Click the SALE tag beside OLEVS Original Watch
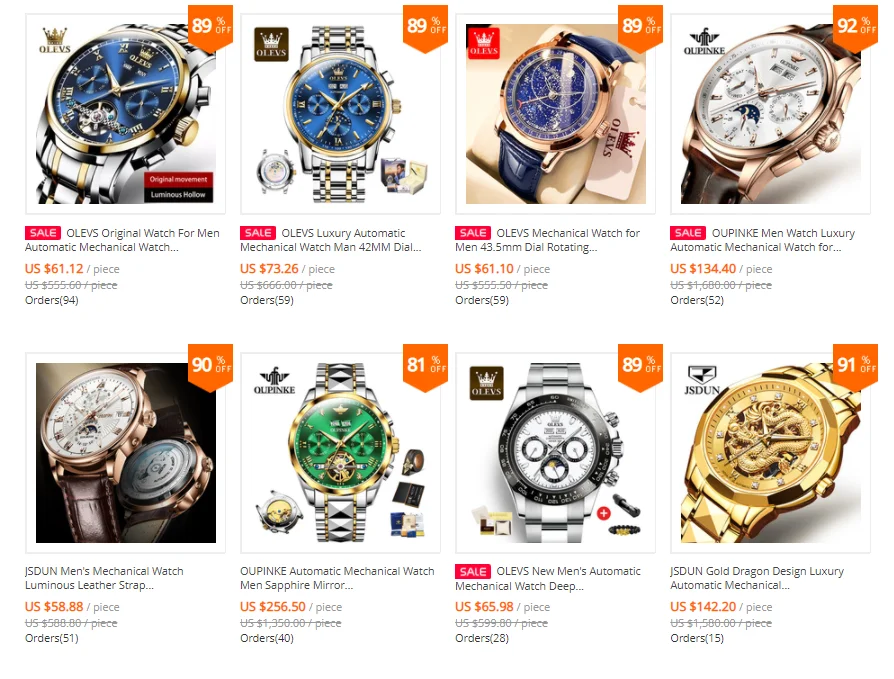Image resolution: width=894 pixels, height=679 pixels. (x=43, y=233)
